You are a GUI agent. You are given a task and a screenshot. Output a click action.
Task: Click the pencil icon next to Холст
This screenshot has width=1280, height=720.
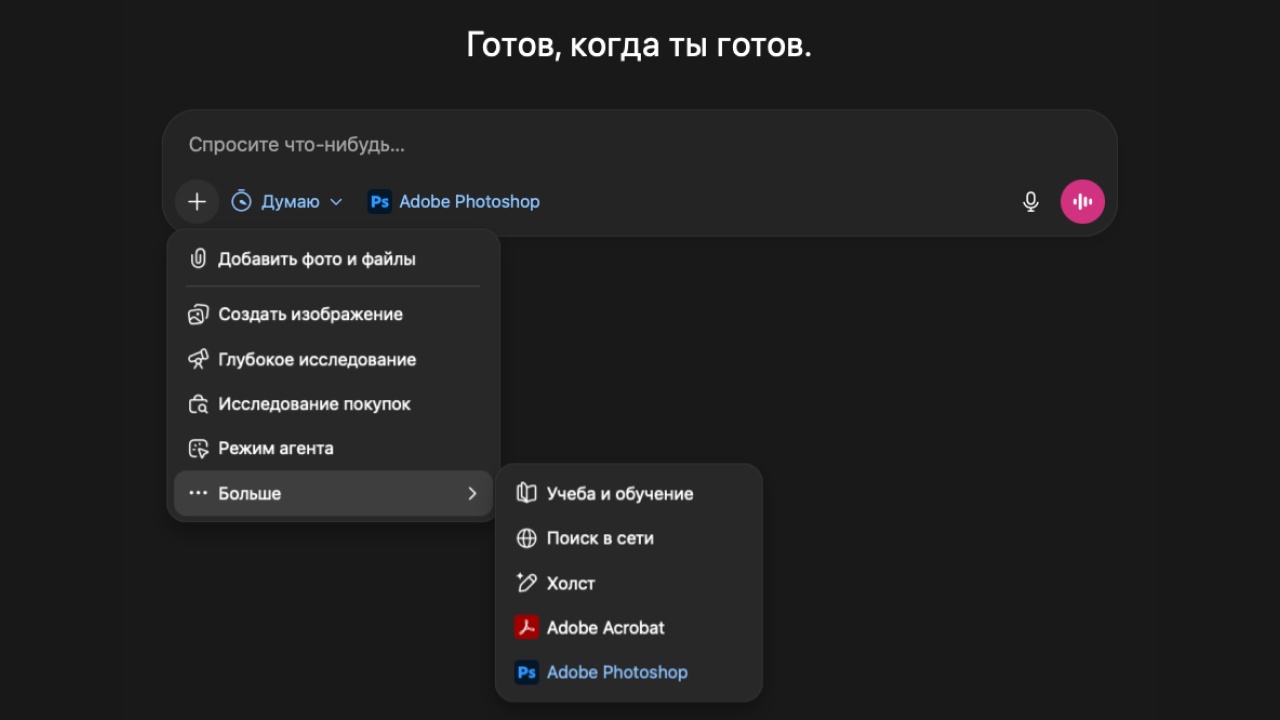click(525, 583)
